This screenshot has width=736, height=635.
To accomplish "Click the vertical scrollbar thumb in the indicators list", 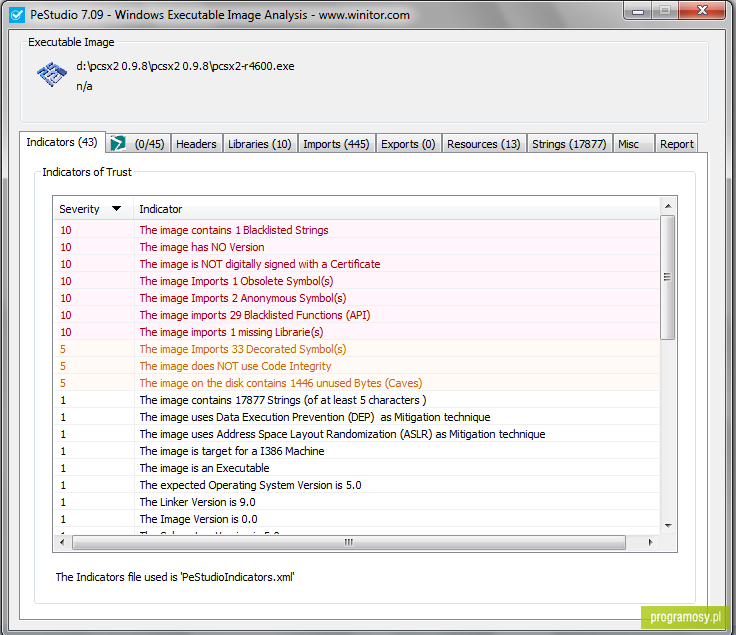I will [667, 277].
